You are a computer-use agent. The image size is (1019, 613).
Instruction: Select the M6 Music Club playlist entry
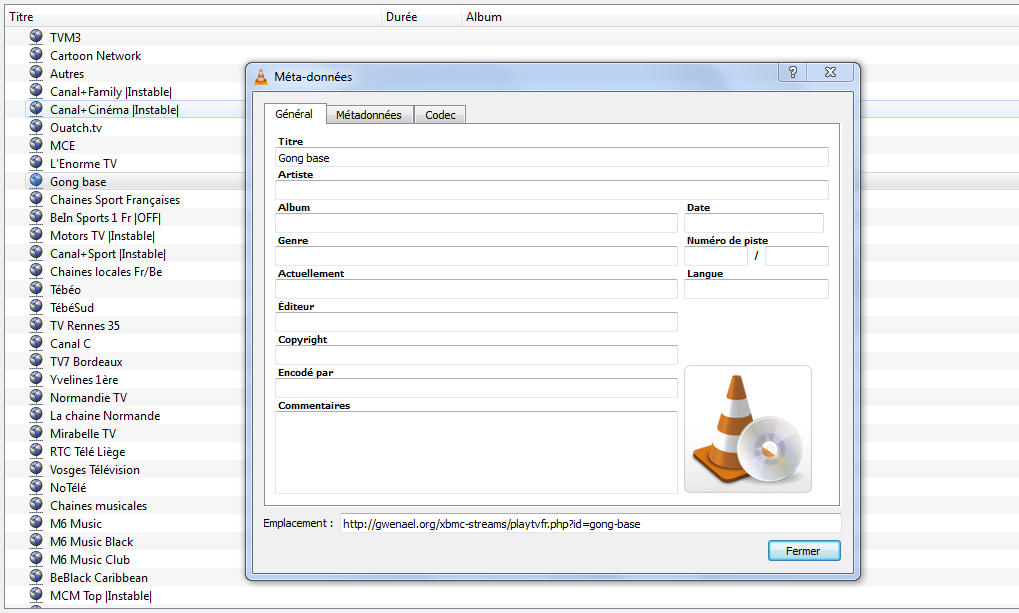coord(90,560)
